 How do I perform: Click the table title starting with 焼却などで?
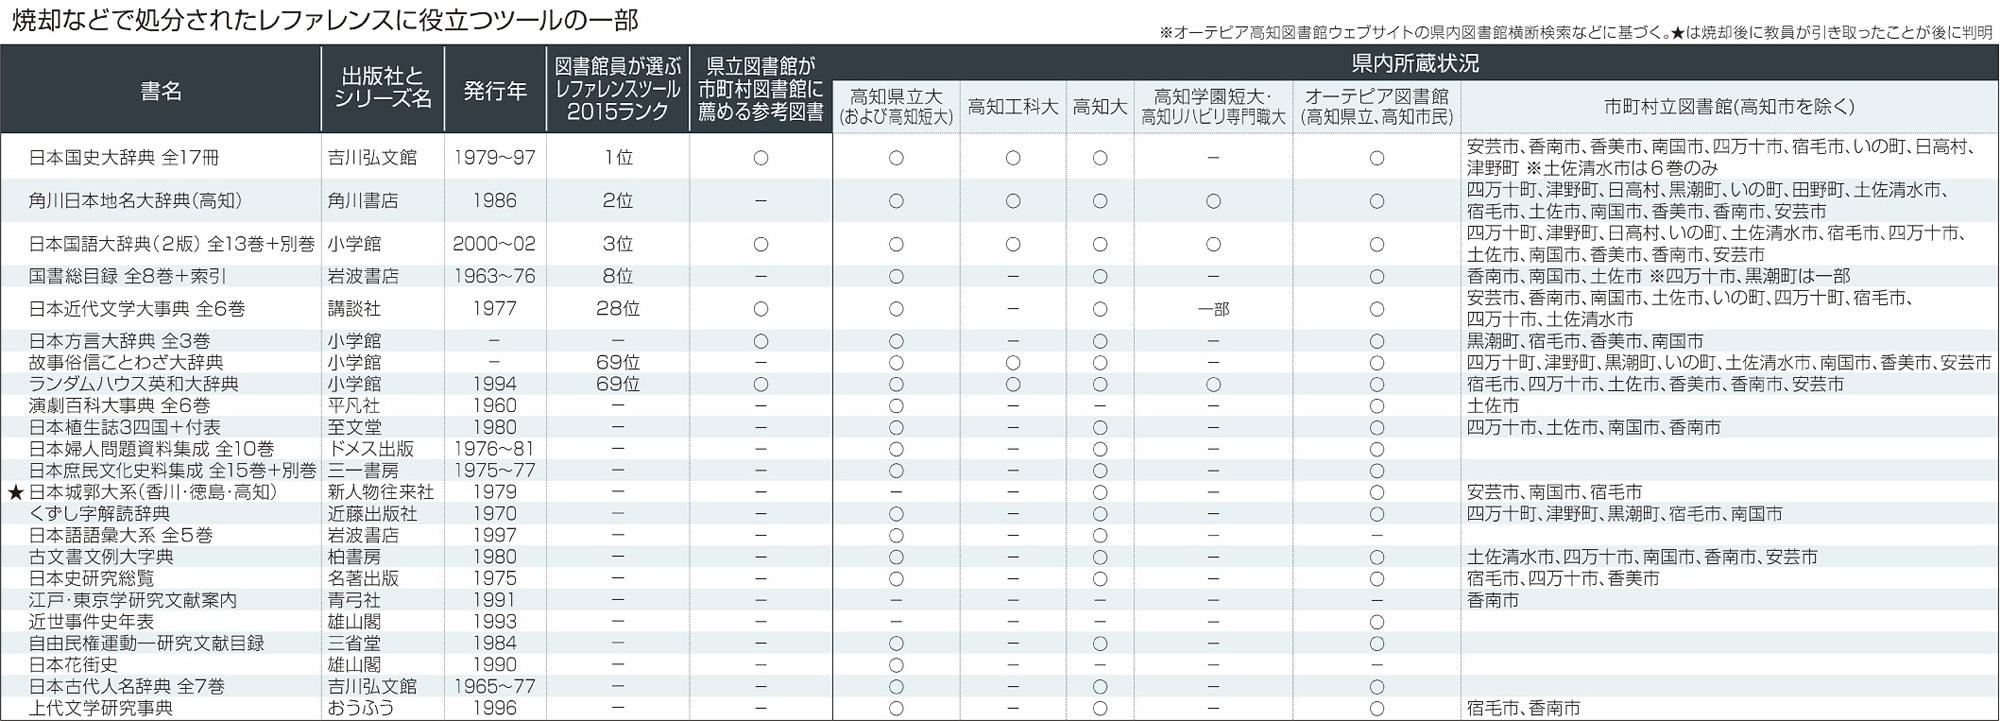[x=325, y=21]
